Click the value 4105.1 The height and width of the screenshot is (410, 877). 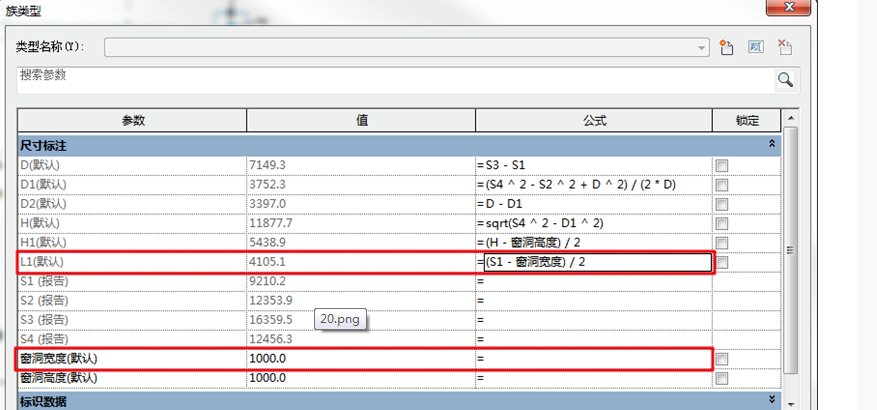[267, 262]
